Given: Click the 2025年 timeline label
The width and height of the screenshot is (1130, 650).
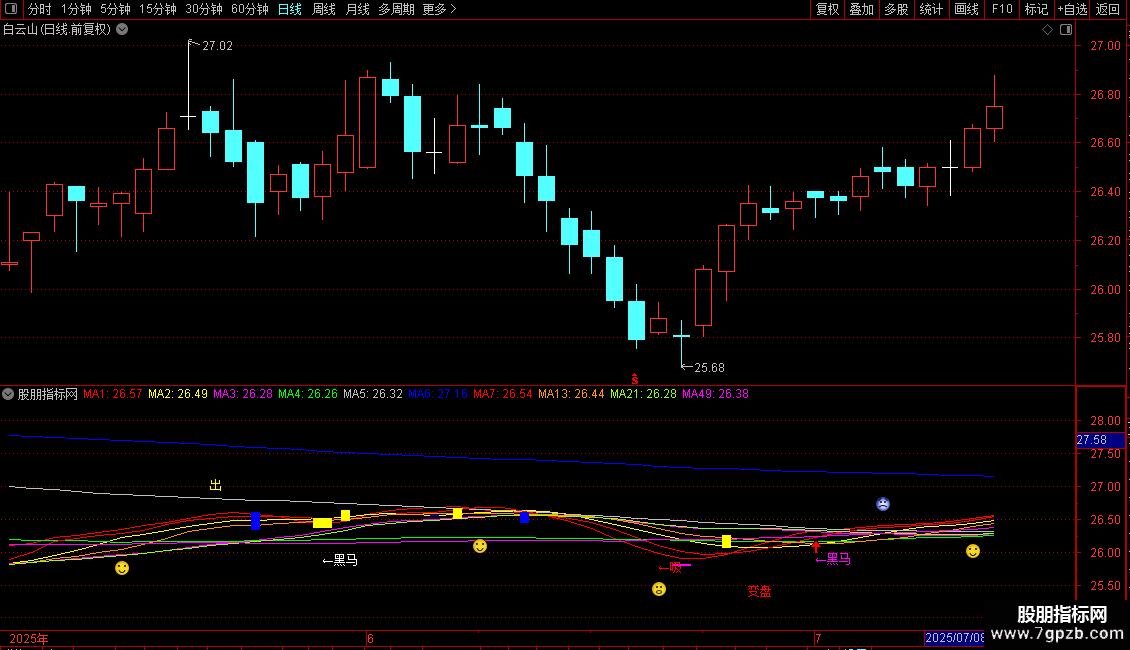Looking at the screenshot, I should coord(29,638).
